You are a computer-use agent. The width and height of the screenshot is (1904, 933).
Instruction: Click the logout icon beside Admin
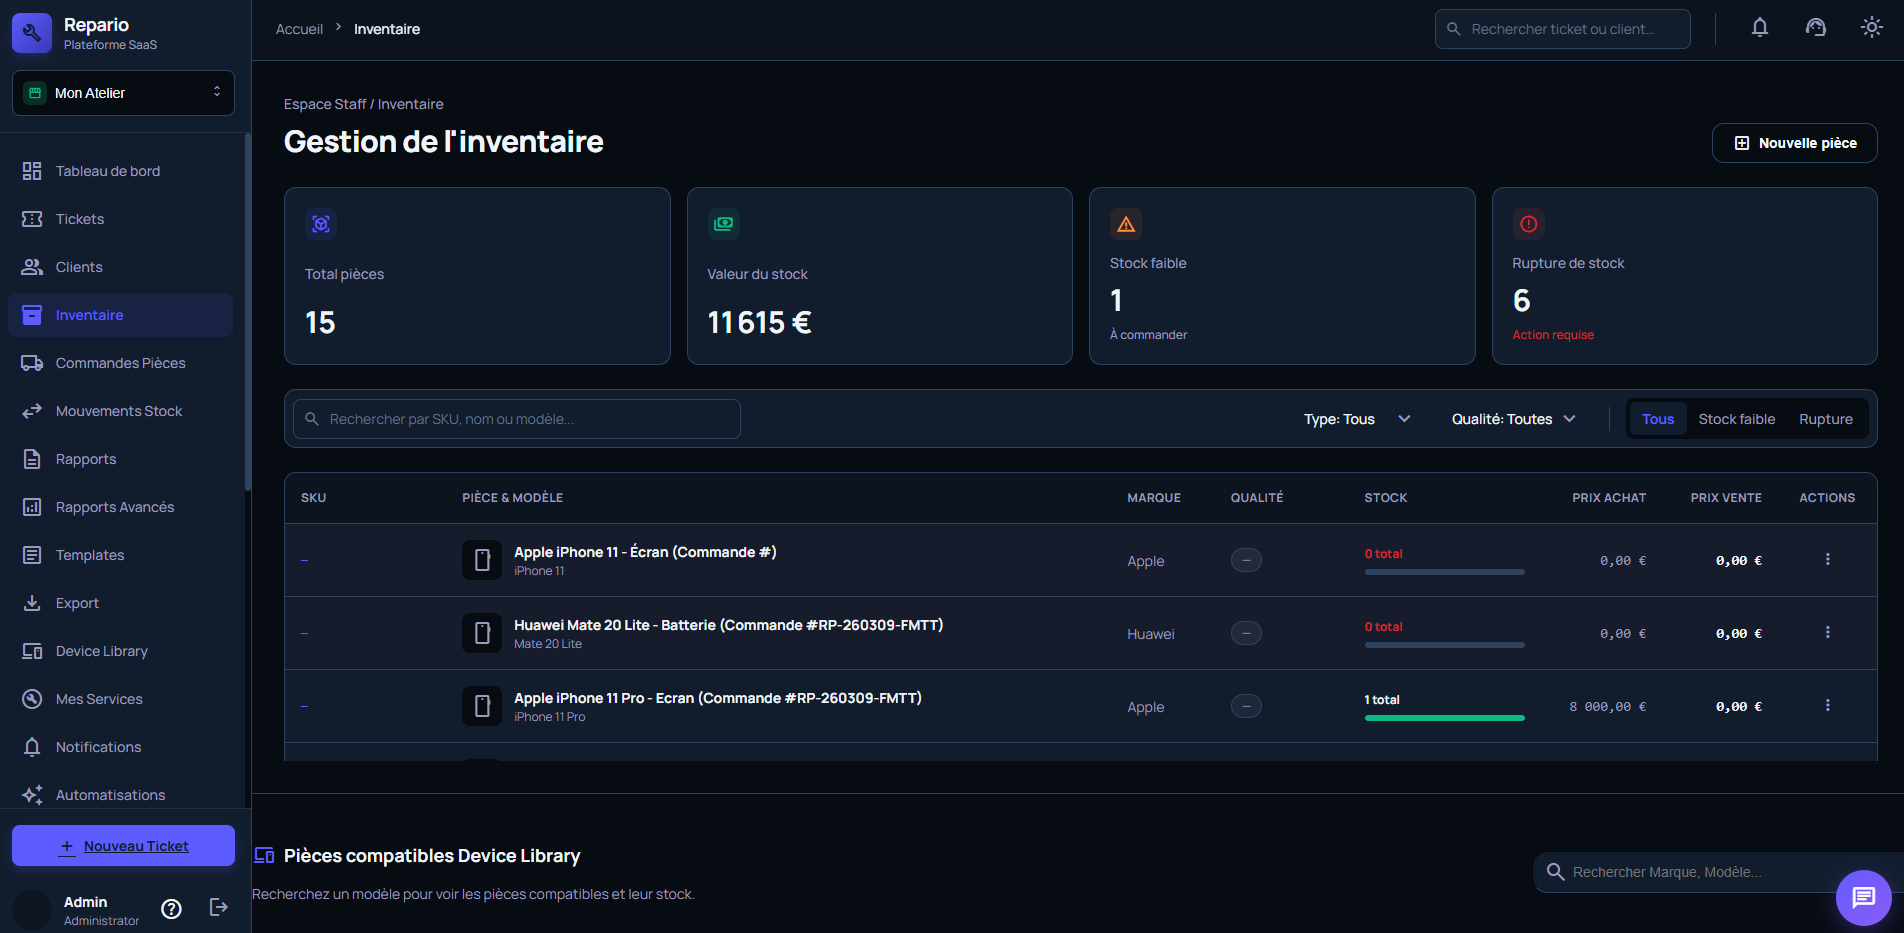click(x=218, y=907)
